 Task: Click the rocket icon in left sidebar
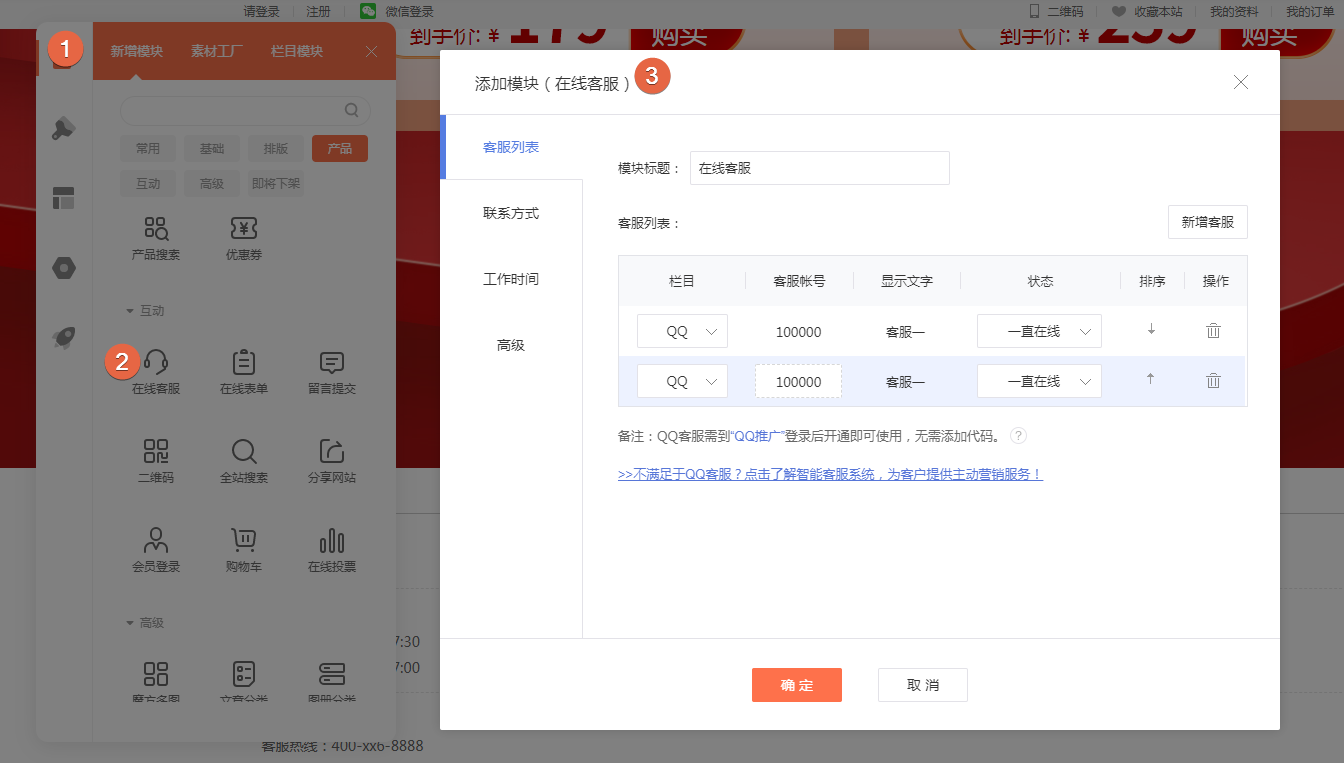pos(64,337)
